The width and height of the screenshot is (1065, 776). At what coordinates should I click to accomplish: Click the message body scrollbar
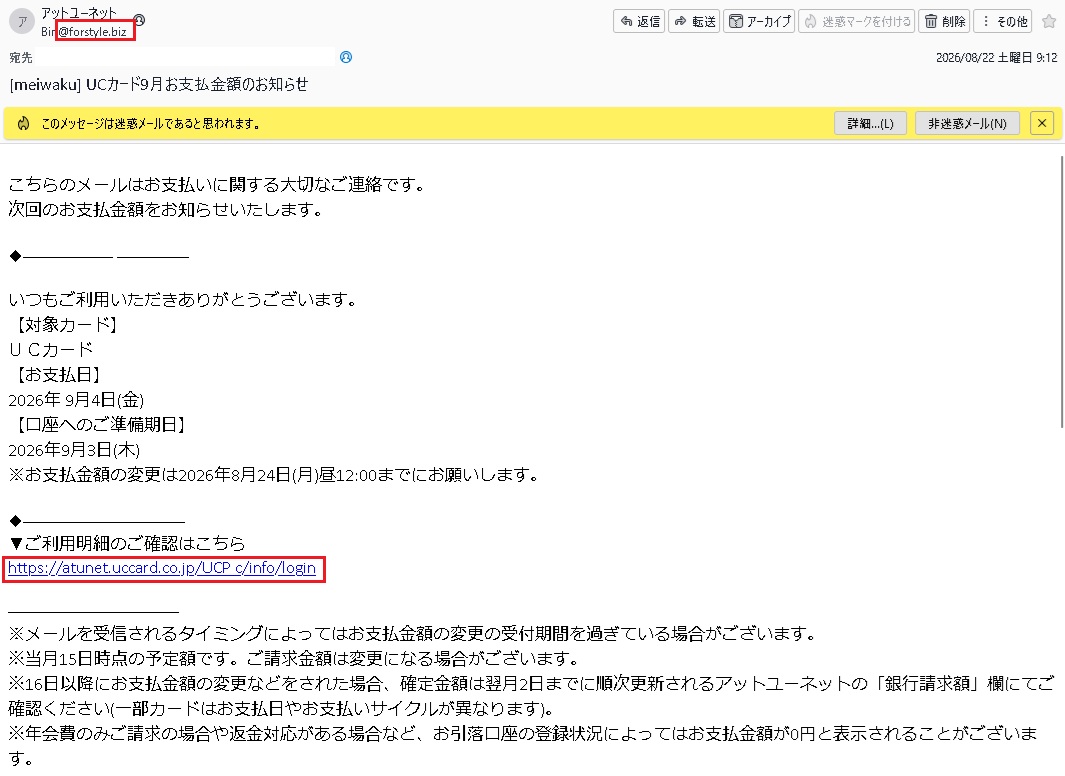pos(1061,292)
